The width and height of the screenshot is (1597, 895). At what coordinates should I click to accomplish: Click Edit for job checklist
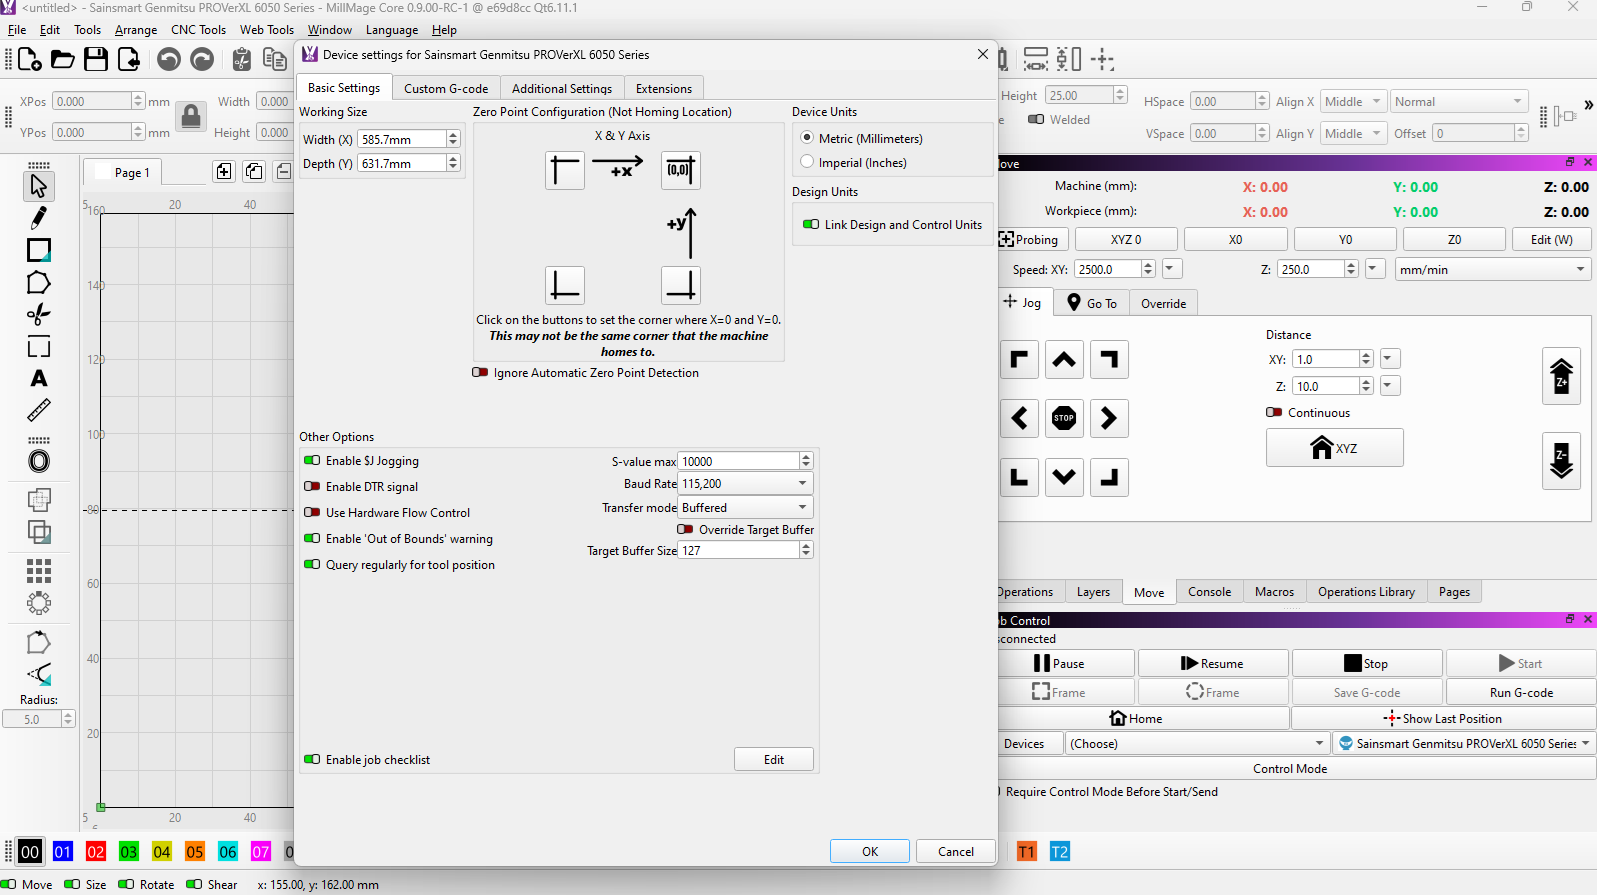pos(774,760)
